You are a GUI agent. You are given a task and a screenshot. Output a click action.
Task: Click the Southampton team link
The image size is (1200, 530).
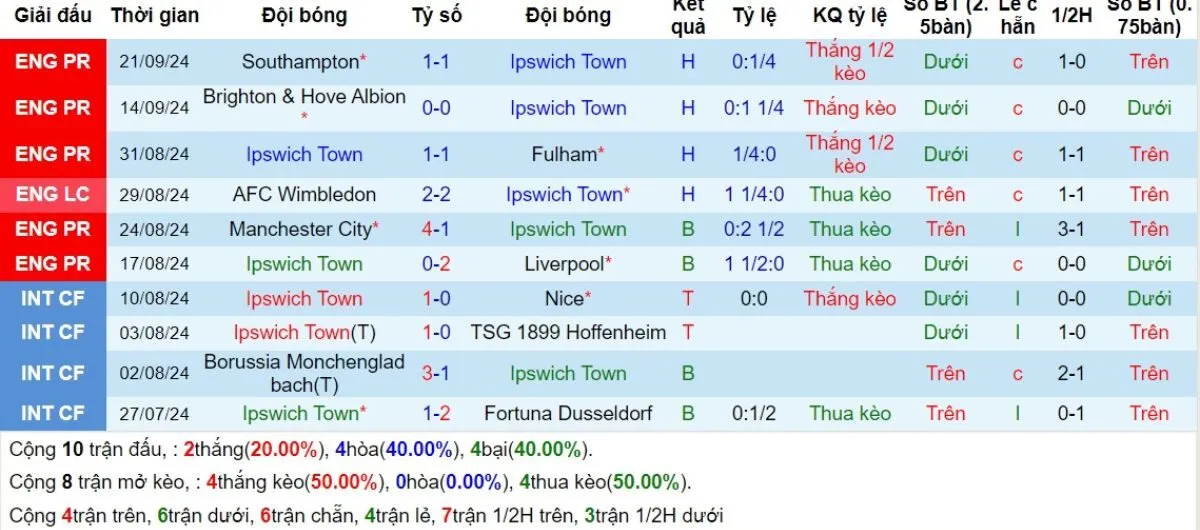(300, 62)
